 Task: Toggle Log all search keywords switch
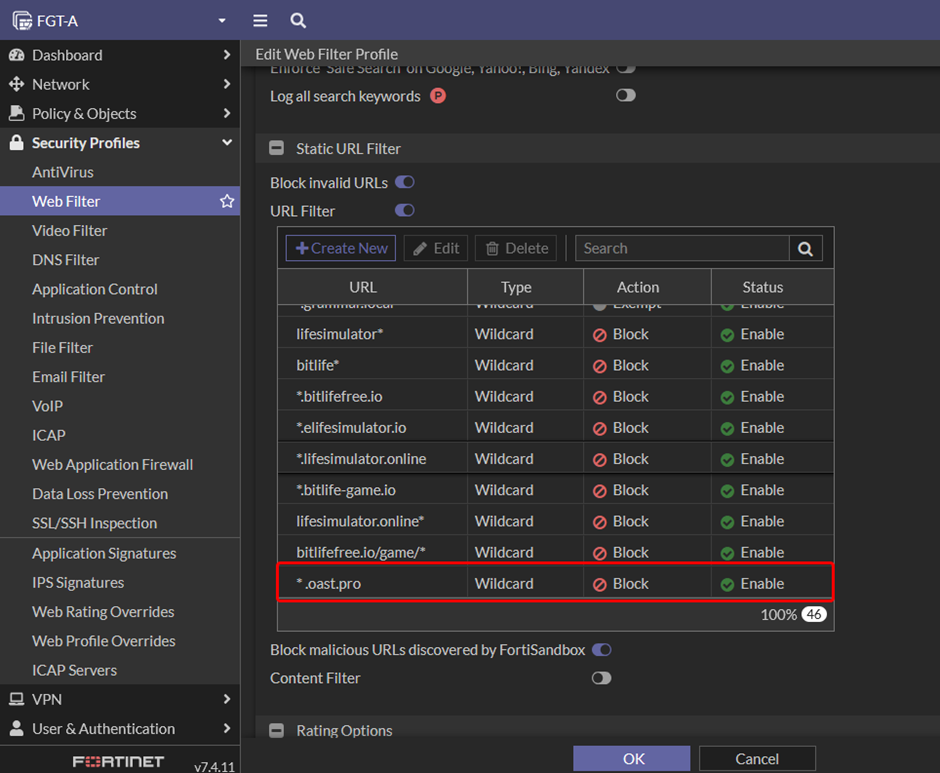(x=626, y=95)
